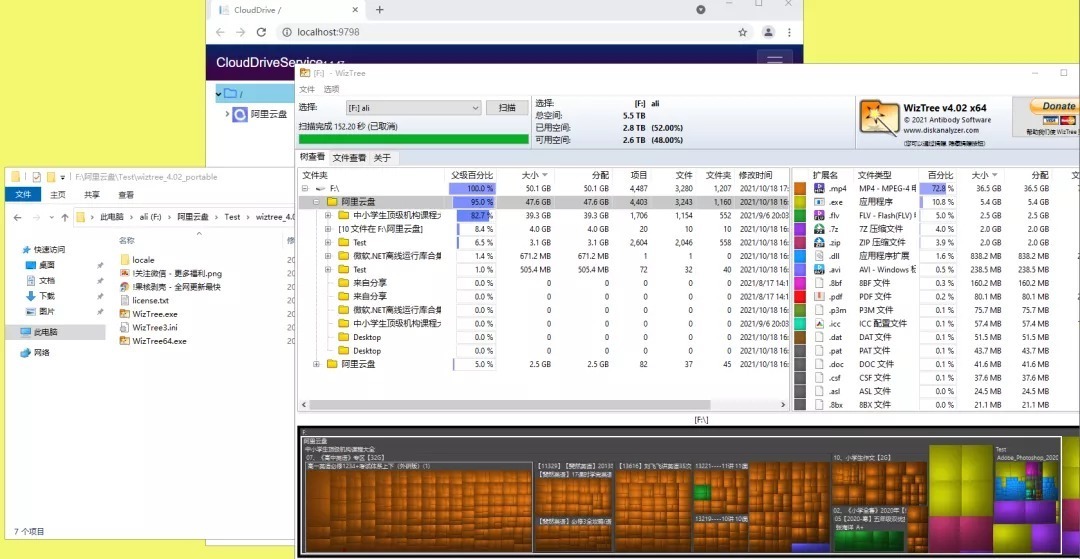Expand 阿里云盘 chevron in CloudDrive tree
This screenshot has height=559, width=1080.
227,114
